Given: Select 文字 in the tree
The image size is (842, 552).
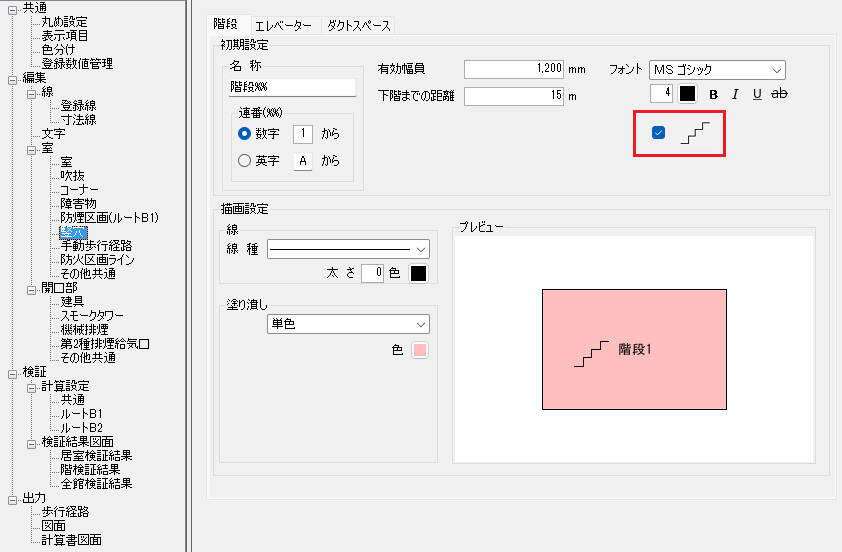Looking at the screenshot, I should [x=53, y=134].
